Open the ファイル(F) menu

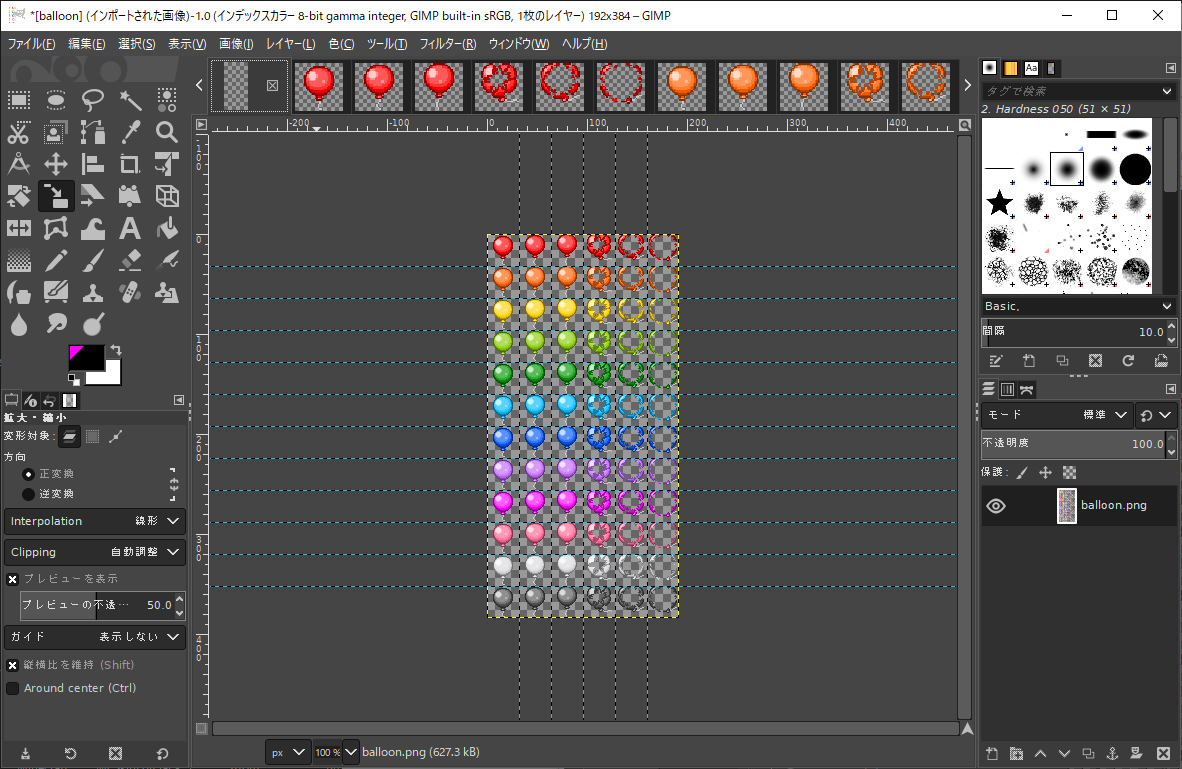(31, 44)
